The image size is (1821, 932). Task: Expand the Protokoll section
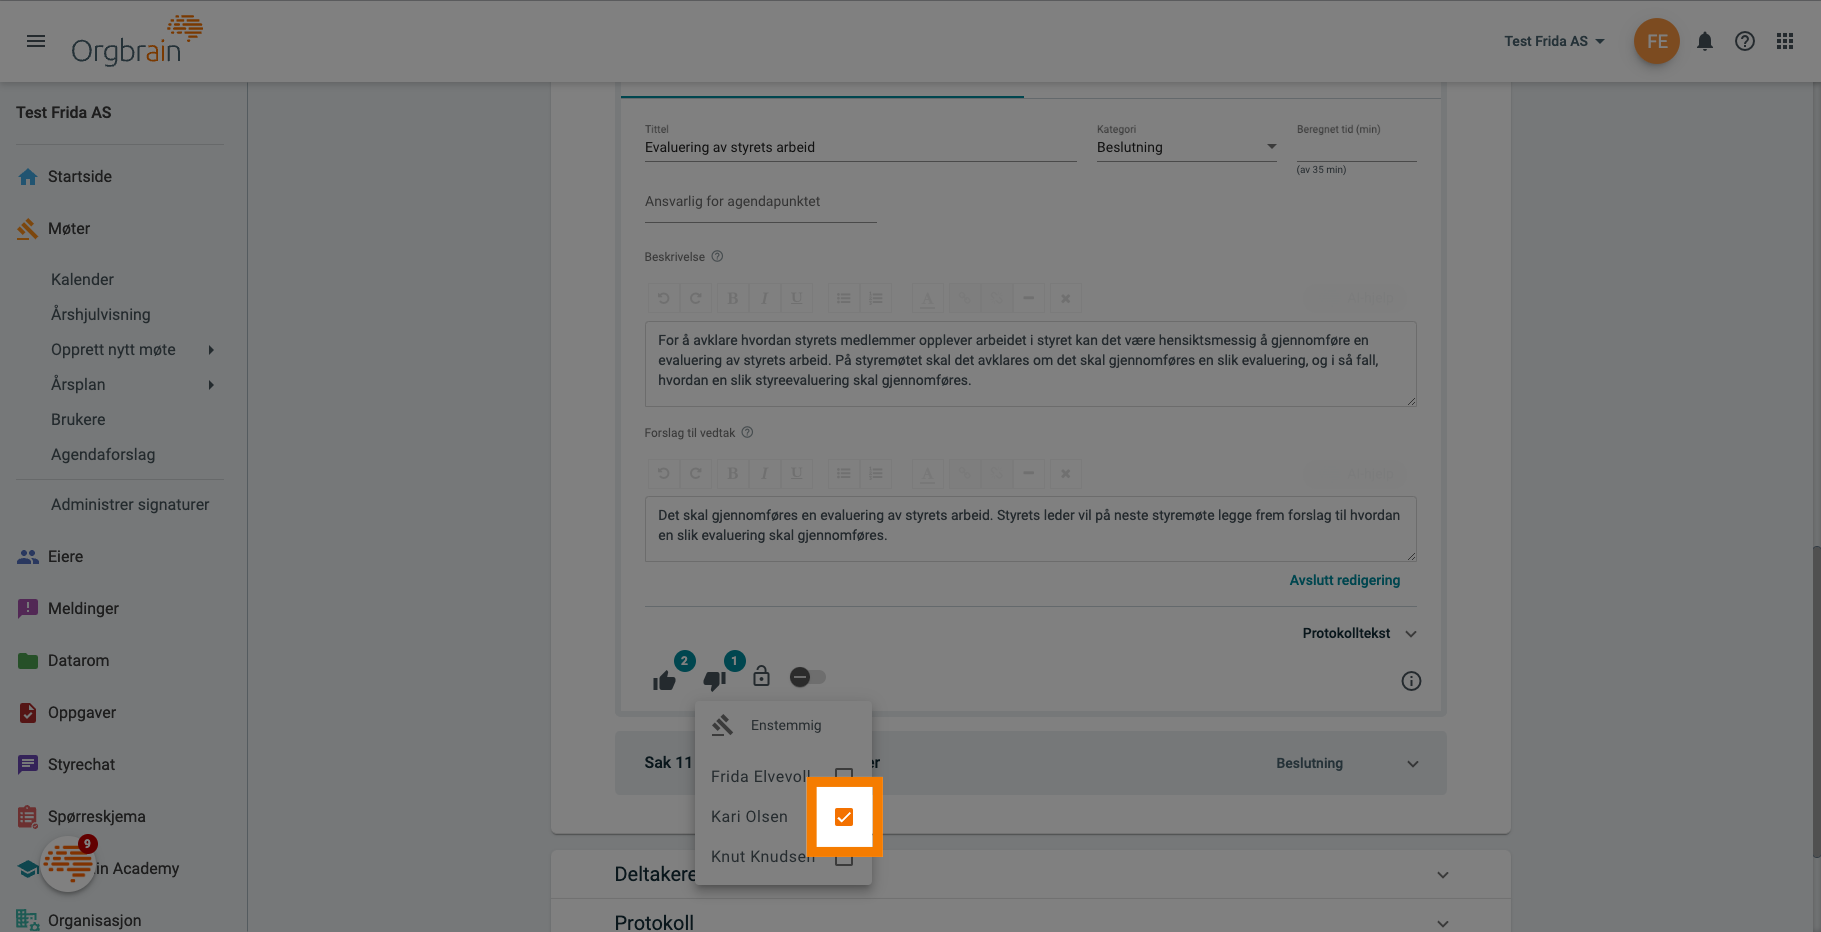click(x=1443, y=923)
